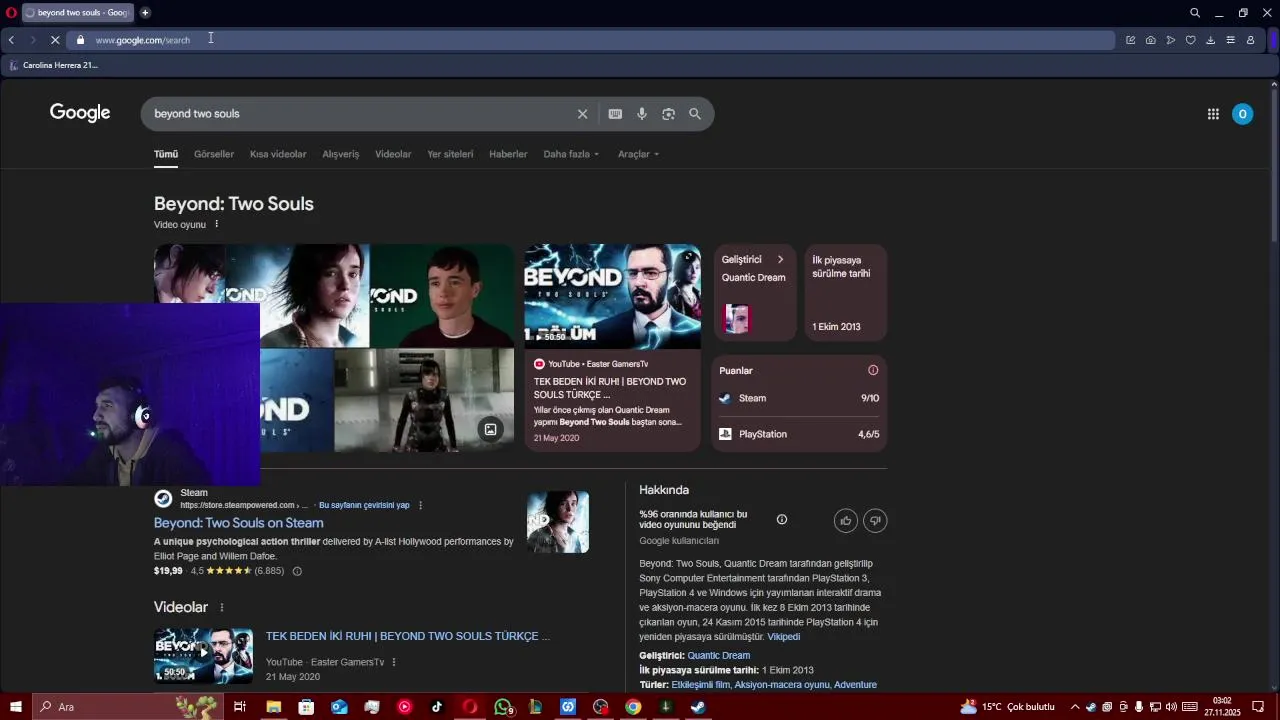
Task: Open options menu beside Videolar heading
Action: (x=222, y=607)
